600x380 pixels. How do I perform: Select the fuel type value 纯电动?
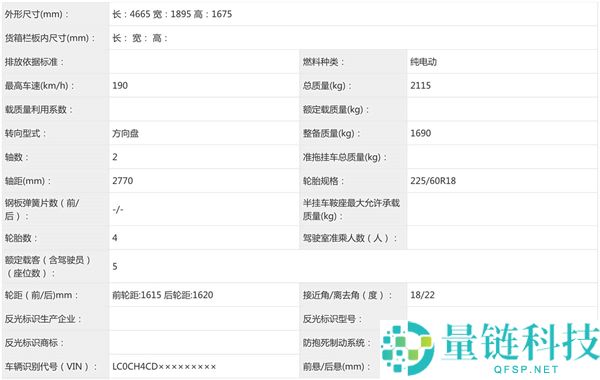(423, 62)
